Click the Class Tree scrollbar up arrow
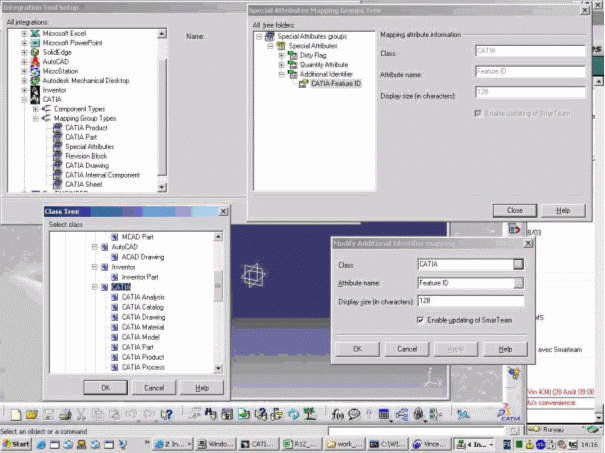 click(x=218, y=237)
